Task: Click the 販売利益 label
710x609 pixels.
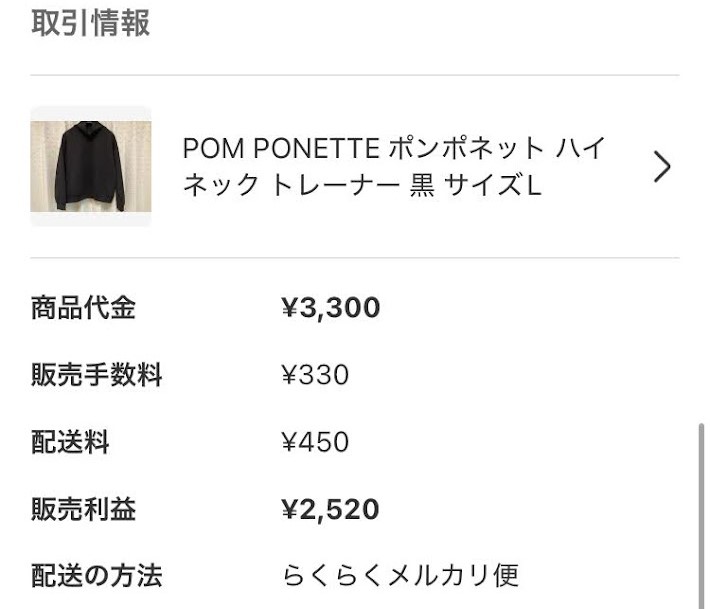Action: pyautogui.click(x=83, y=509)
